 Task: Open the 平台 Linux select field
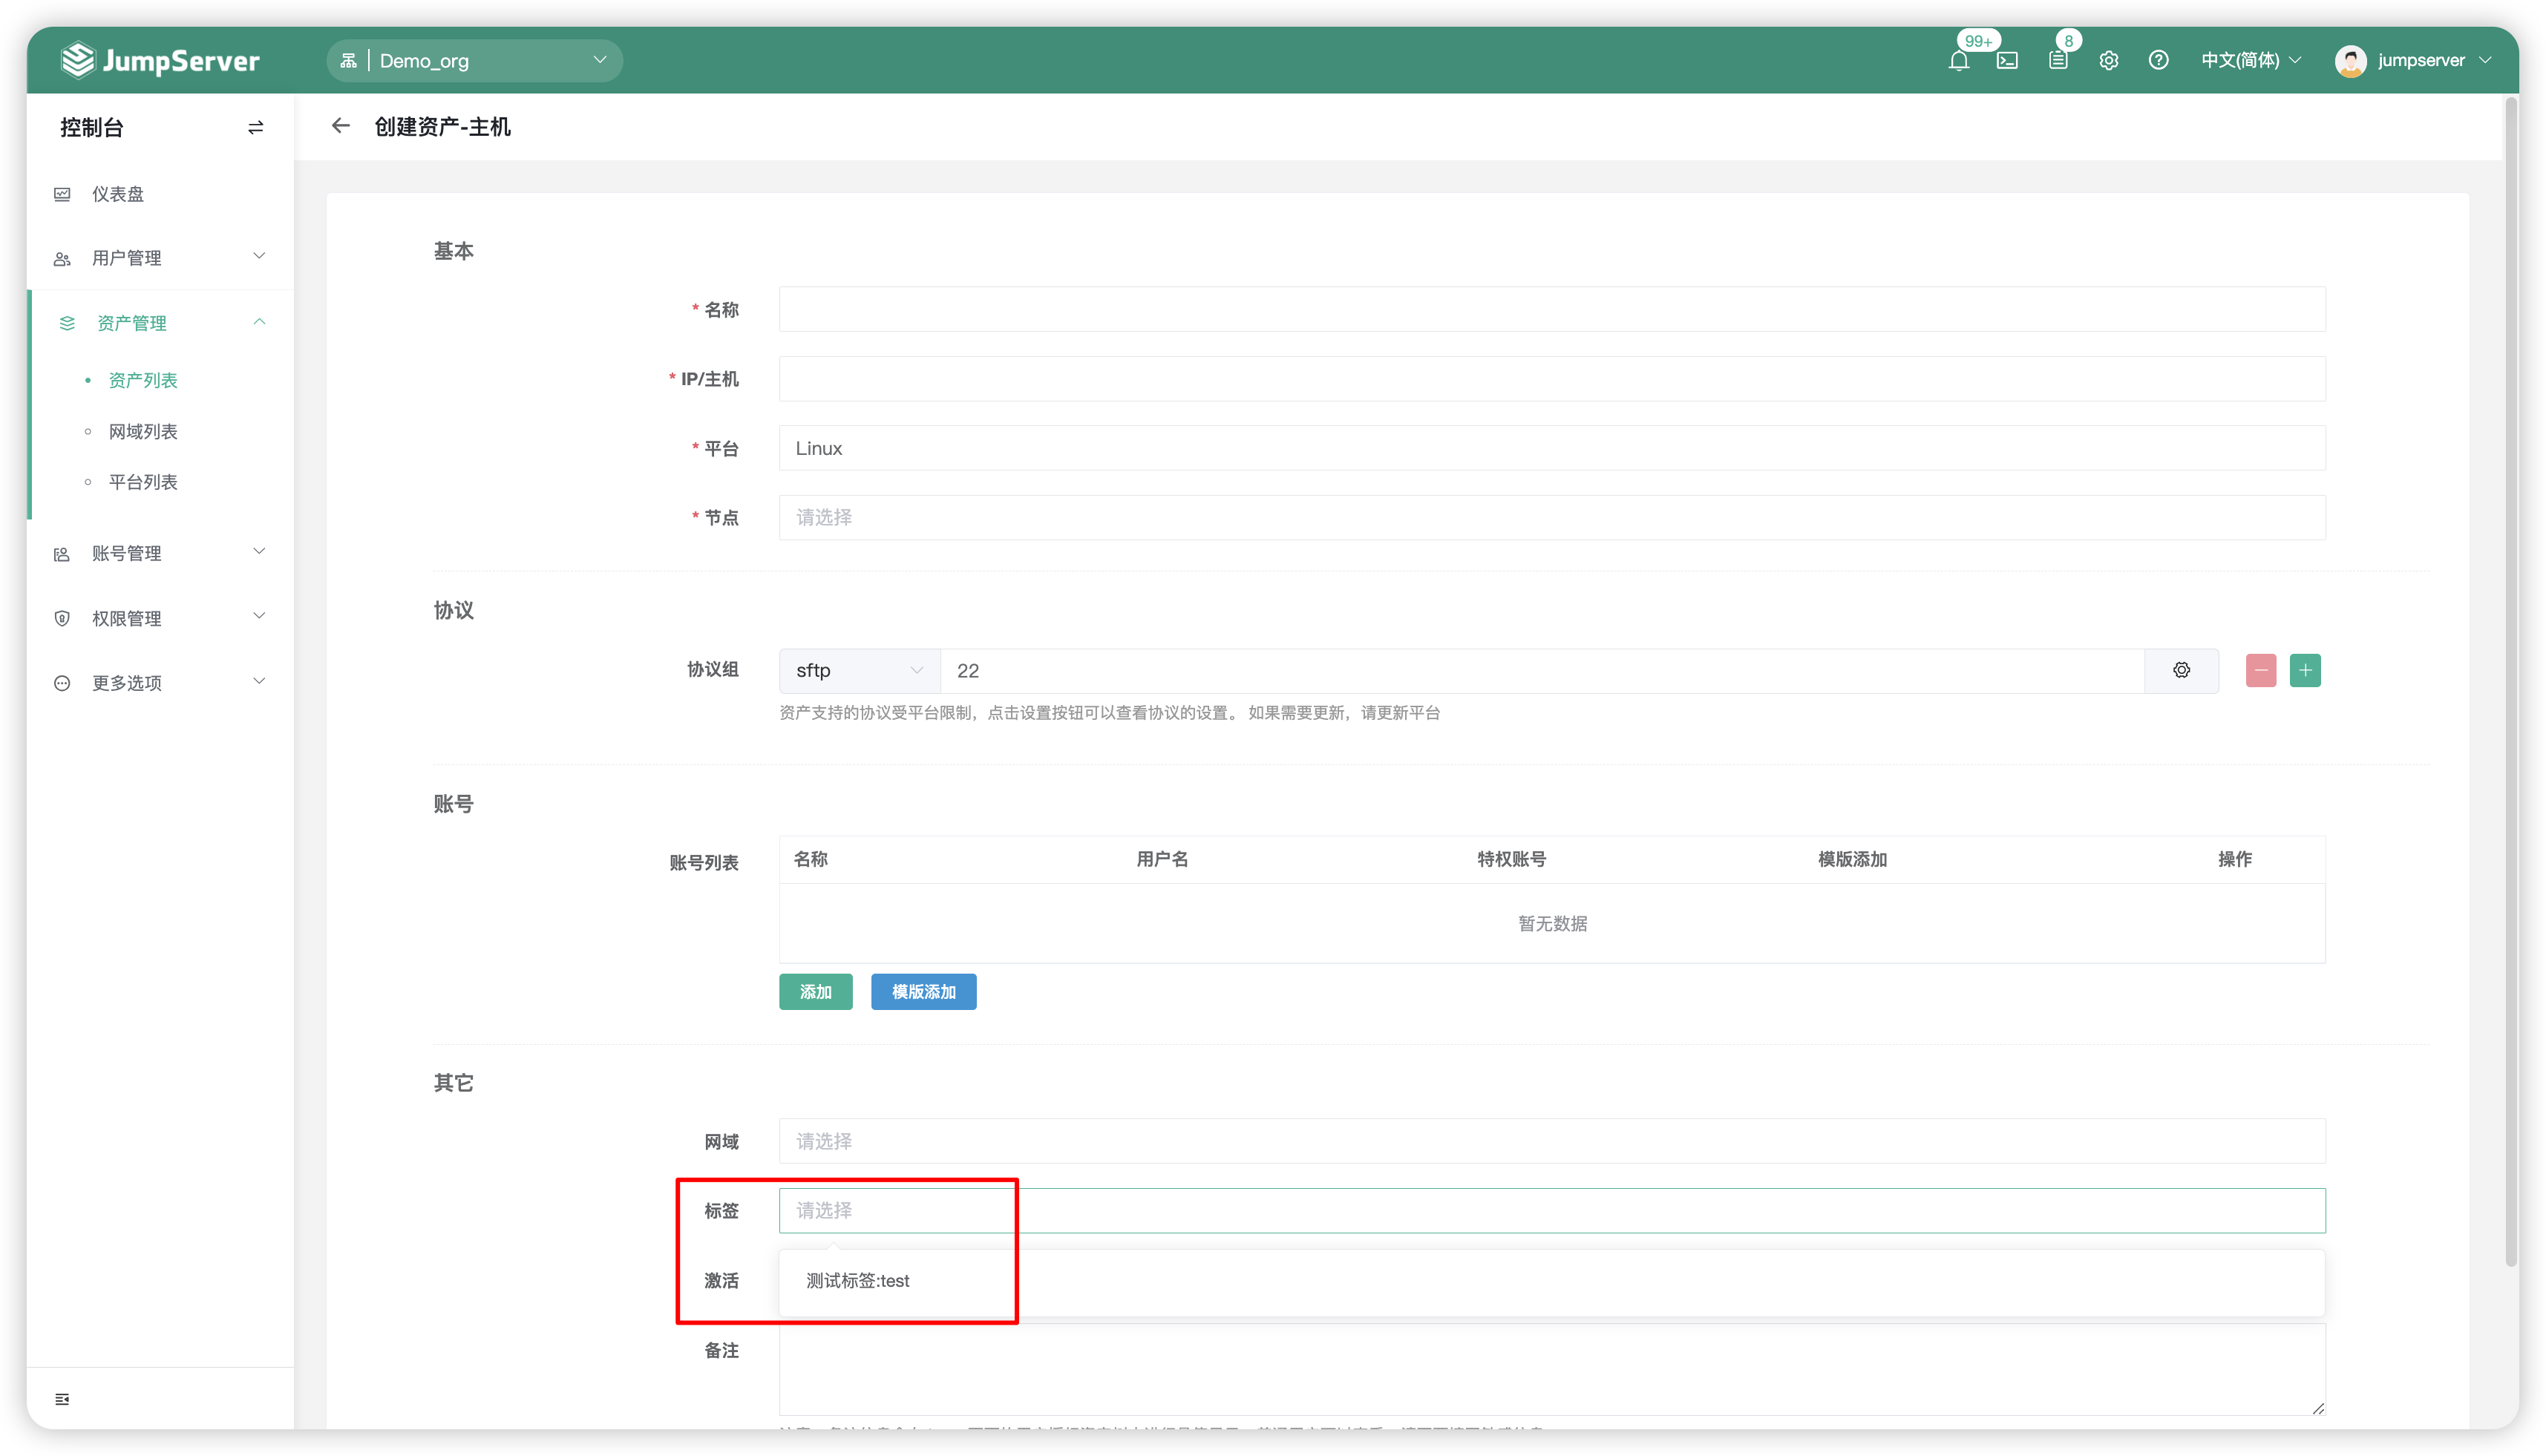[1552, 448]
